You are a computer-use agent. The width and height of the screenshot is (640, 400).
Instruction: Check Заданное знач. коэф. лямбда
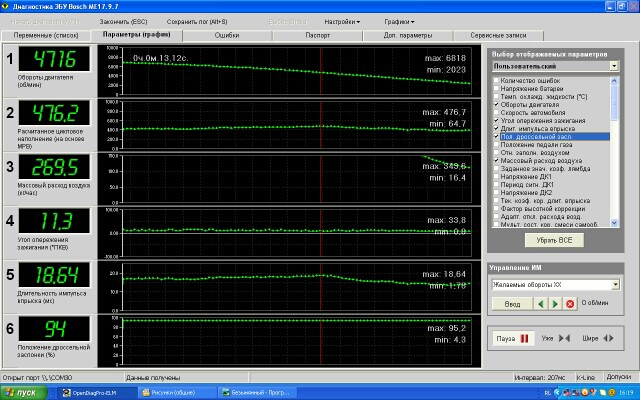496,169
